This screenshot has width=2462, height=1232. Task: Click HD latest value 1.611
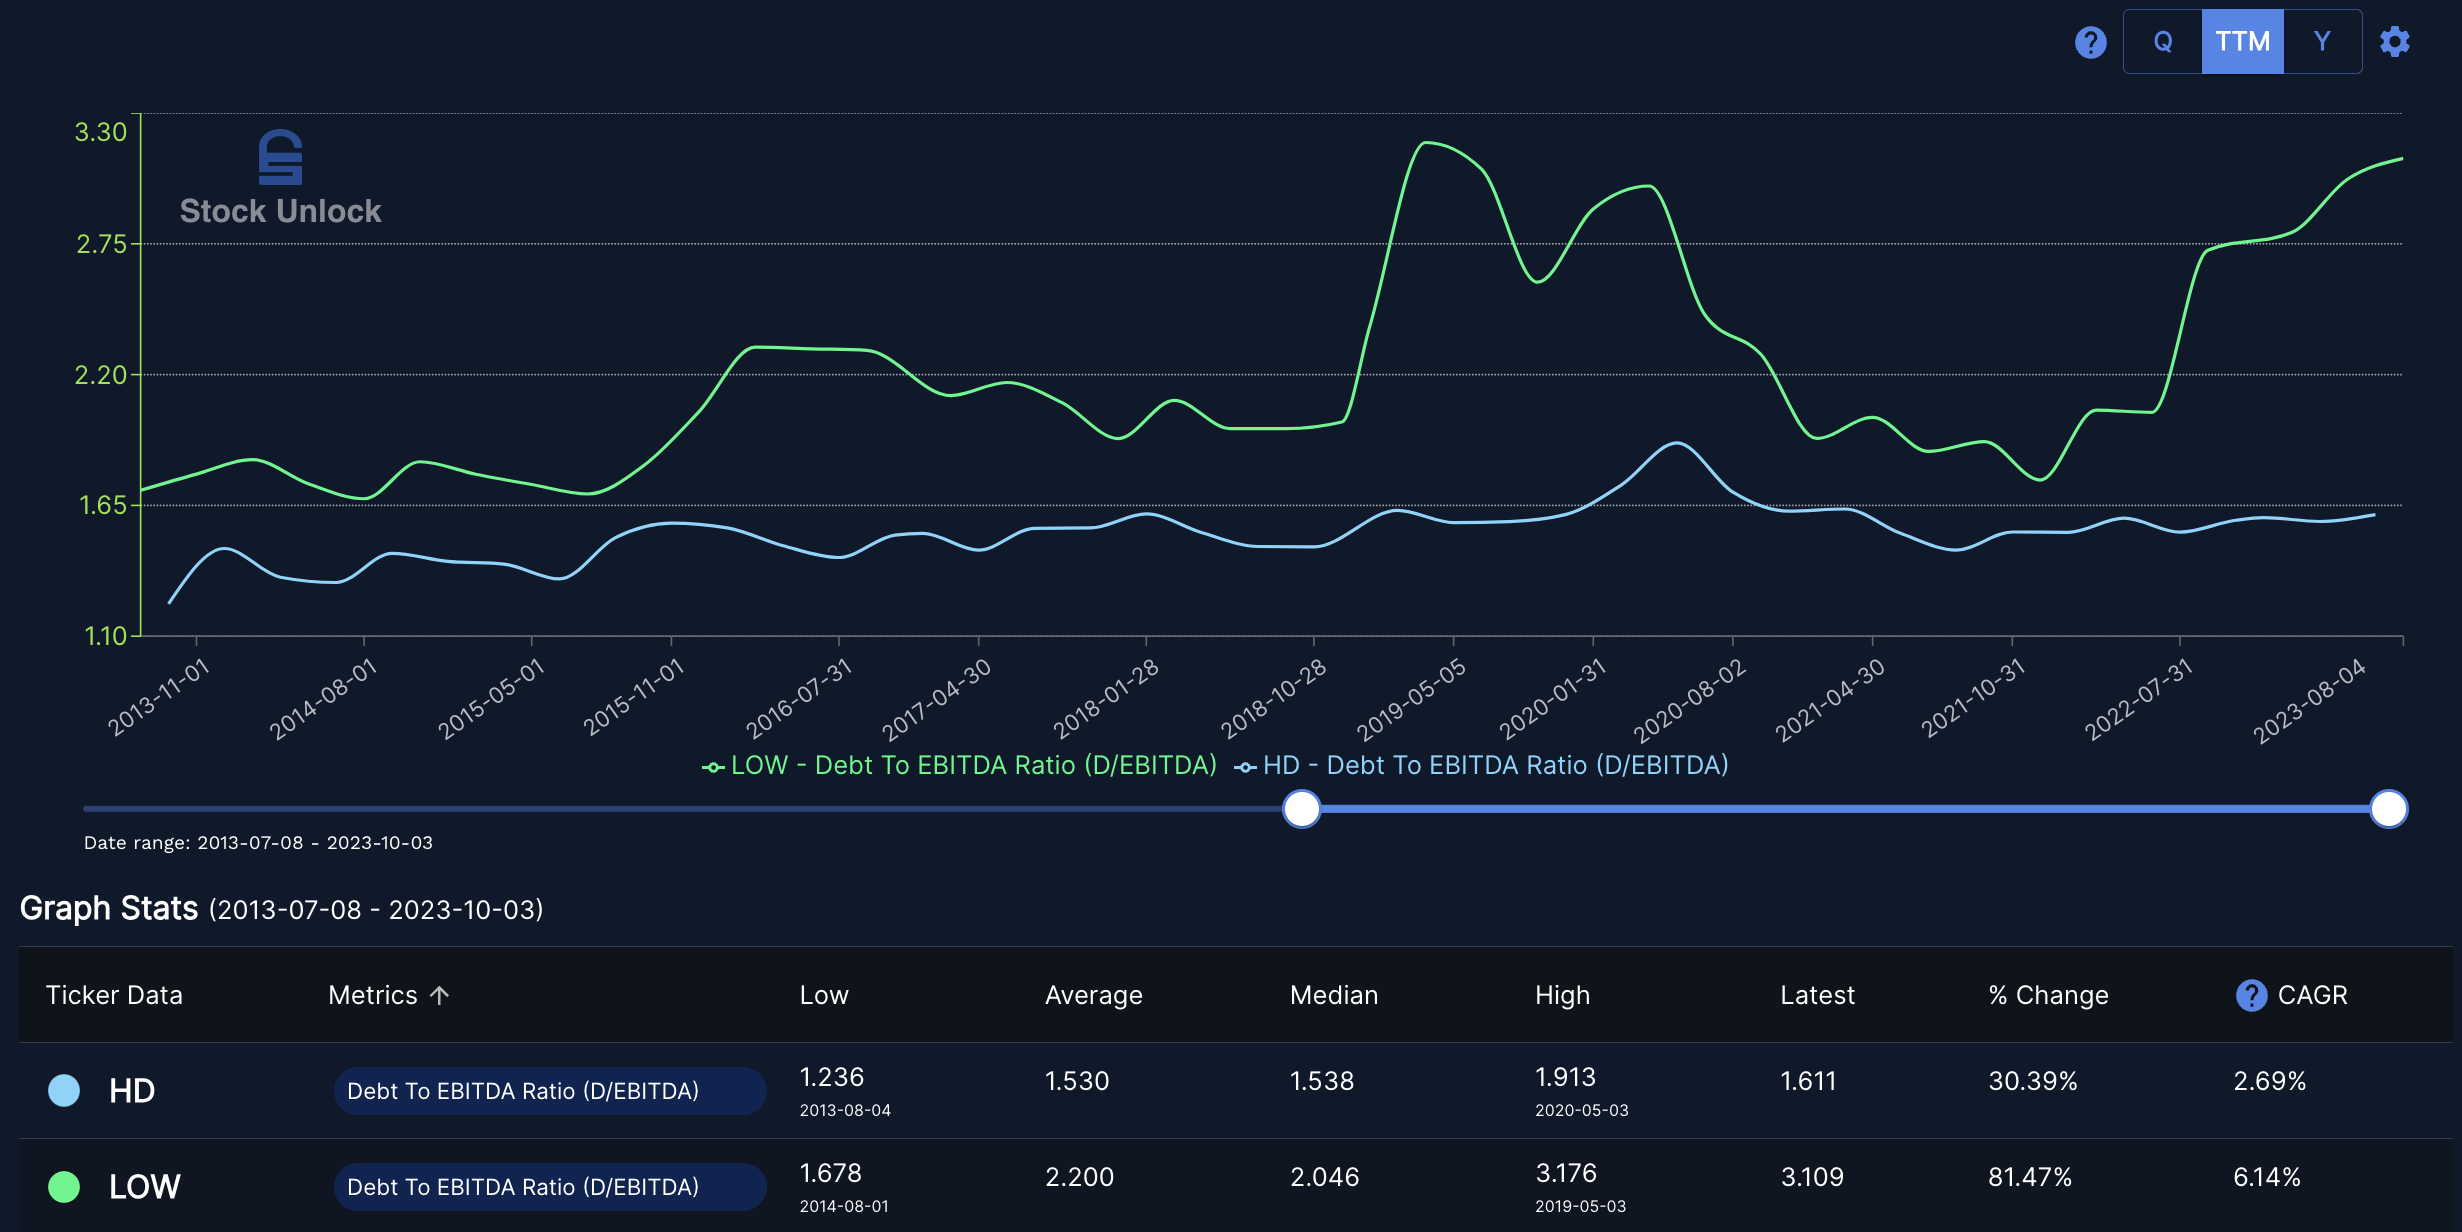click(x=1808, y=1081)
